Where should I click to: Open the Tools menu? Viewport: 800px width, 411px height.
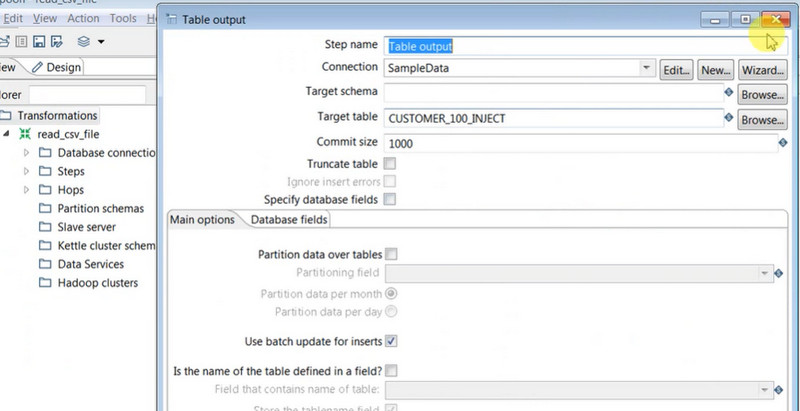pos(123,18)
